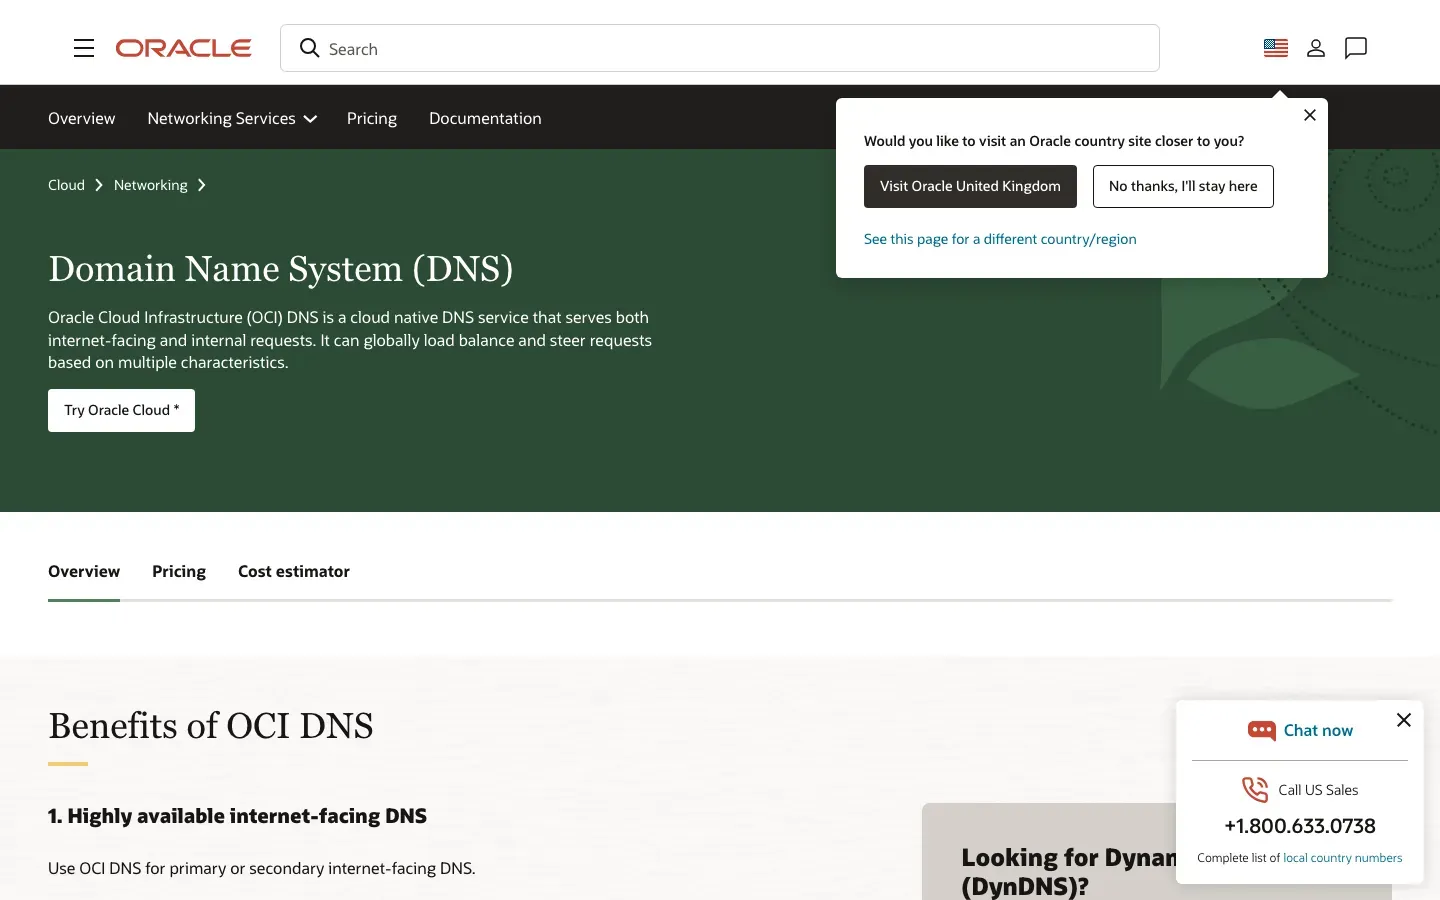Click the search magnifier icon
The width and height of the screenshot is (1440, 900).
tap(310, 48)
